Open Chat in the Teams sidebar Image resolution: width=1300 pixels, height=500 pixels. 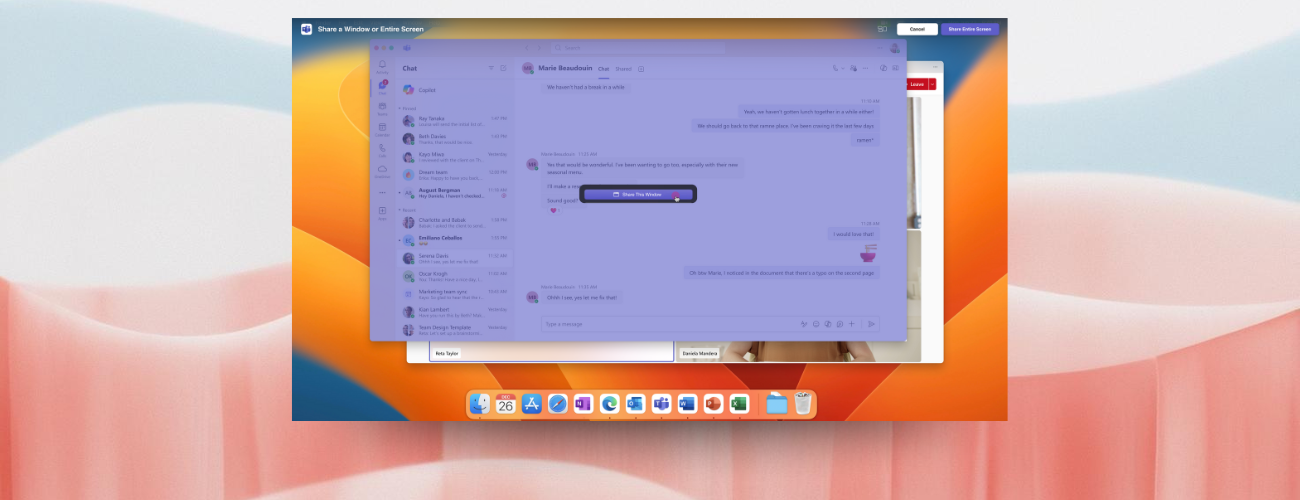(x=382, y=88)
